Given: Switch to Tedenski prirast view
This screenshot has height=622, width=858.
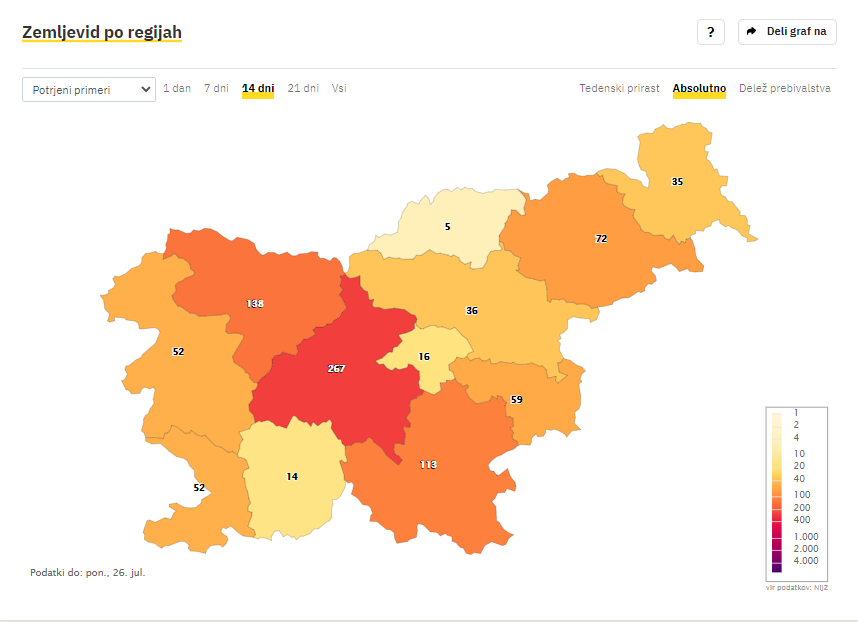Looking at the screenshot, I should tap(619, 88).
